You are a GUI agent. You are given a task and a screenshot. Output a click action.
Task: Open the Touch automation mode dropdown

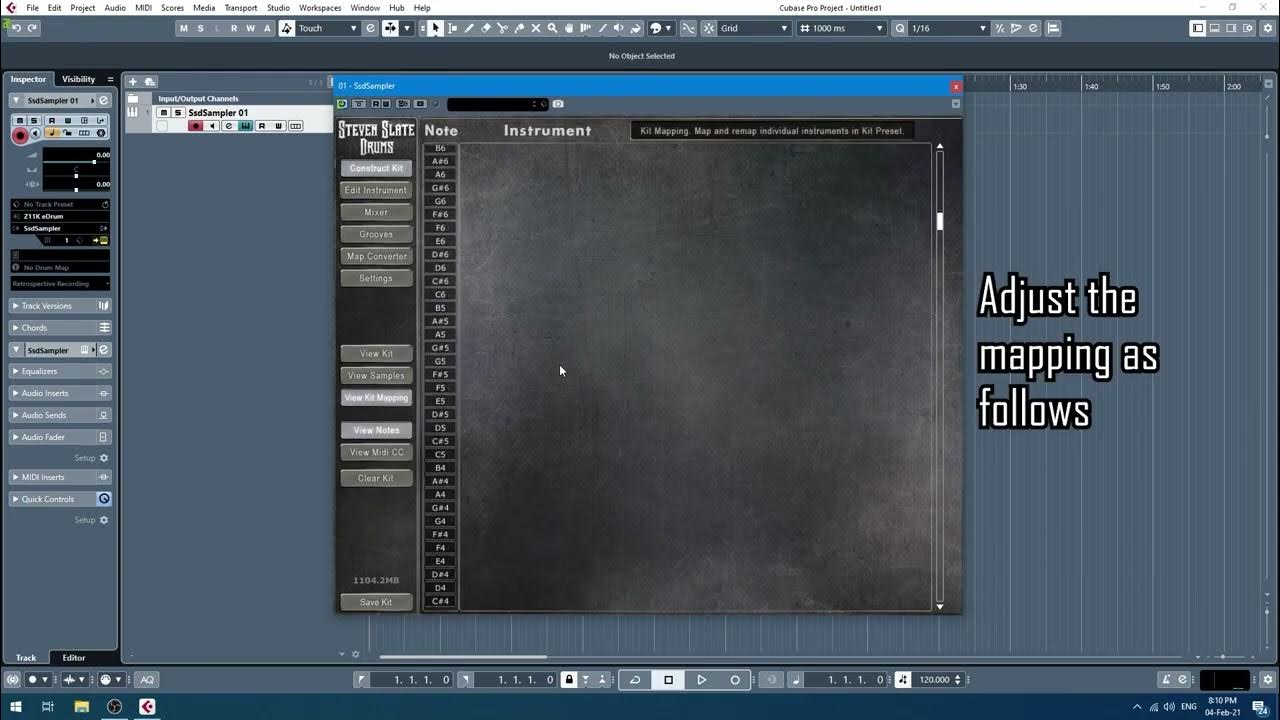click(x=327, y=28)
